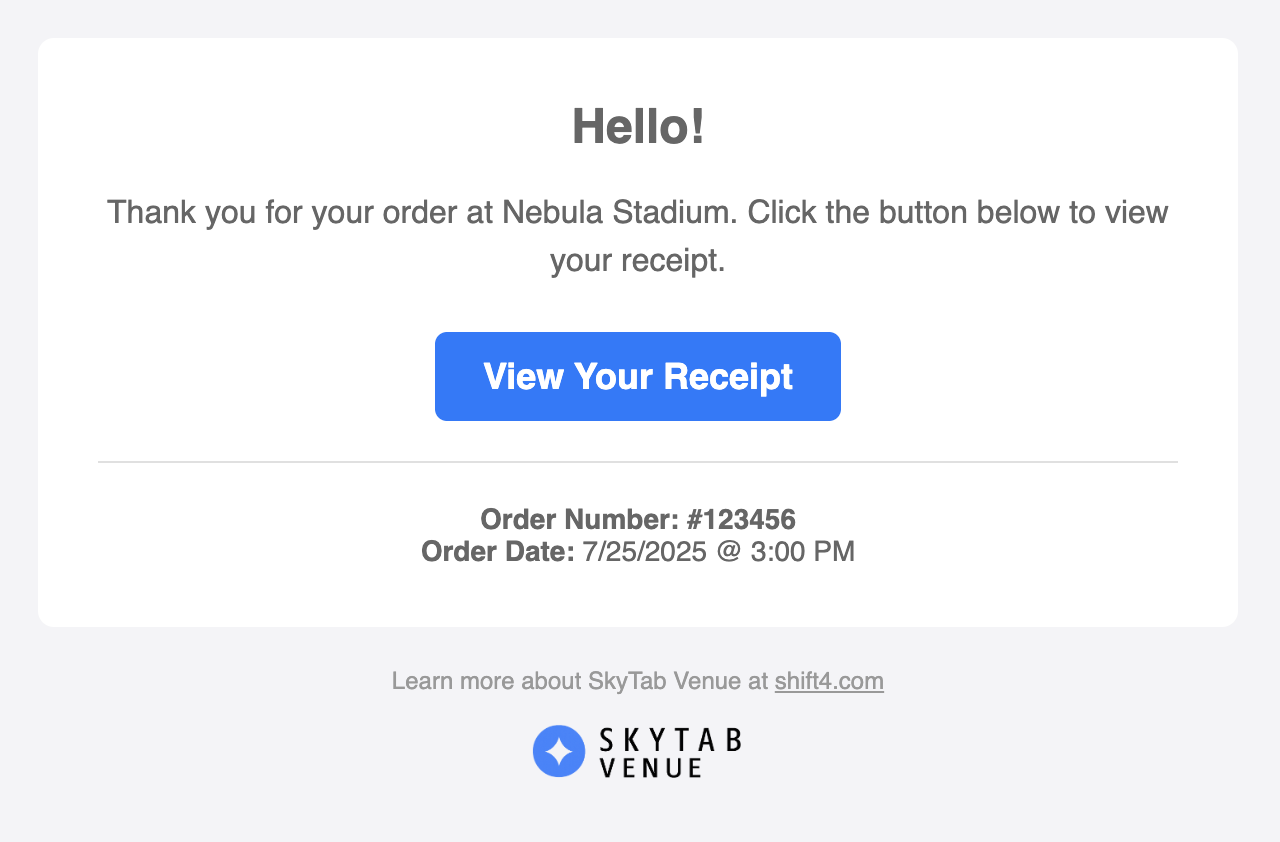This screenshot has width=1280, height=842.
Task: Click the @ symbol in the order date
Action: coord(728,551)
